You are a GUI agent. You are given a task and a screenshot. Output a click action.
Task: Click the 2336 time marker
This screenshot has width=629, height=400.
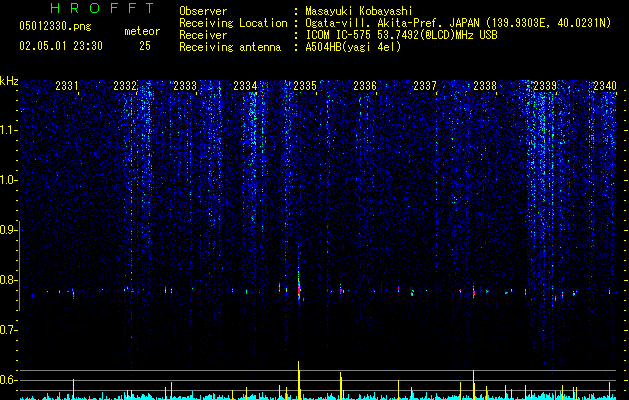coord(365,85)
